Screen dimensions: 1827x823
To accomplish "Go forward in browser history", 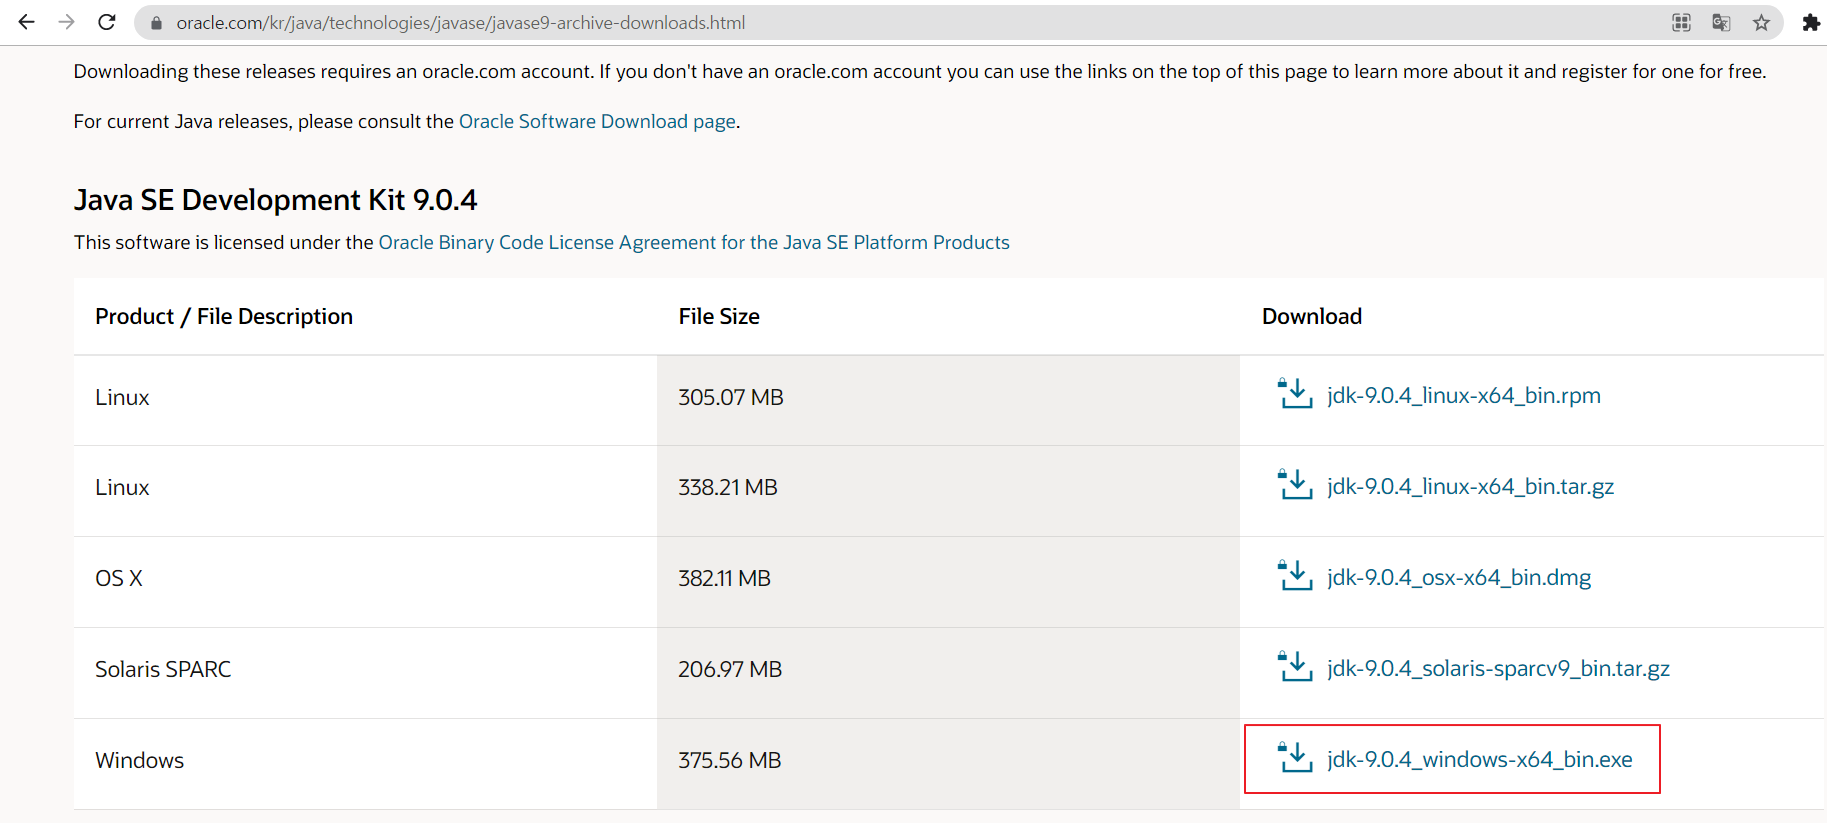I will [x=67, y=22].
